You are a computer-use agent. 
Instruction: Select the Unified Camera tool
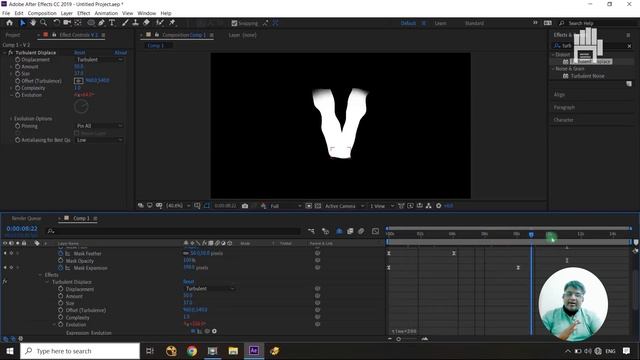pyautogui.click(x=67, y=23)
